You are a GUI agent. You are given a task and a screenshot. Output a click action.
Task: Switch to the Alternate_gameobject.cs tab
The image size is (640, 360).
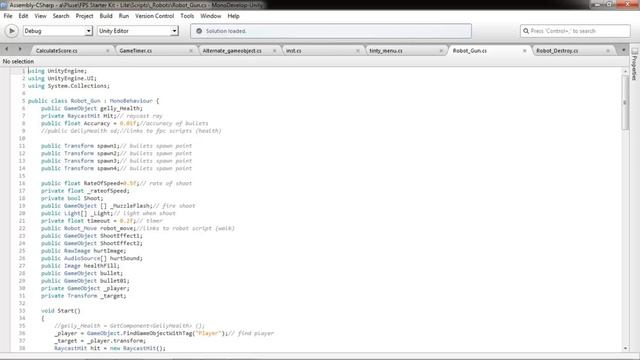click(x=239, y=51)
